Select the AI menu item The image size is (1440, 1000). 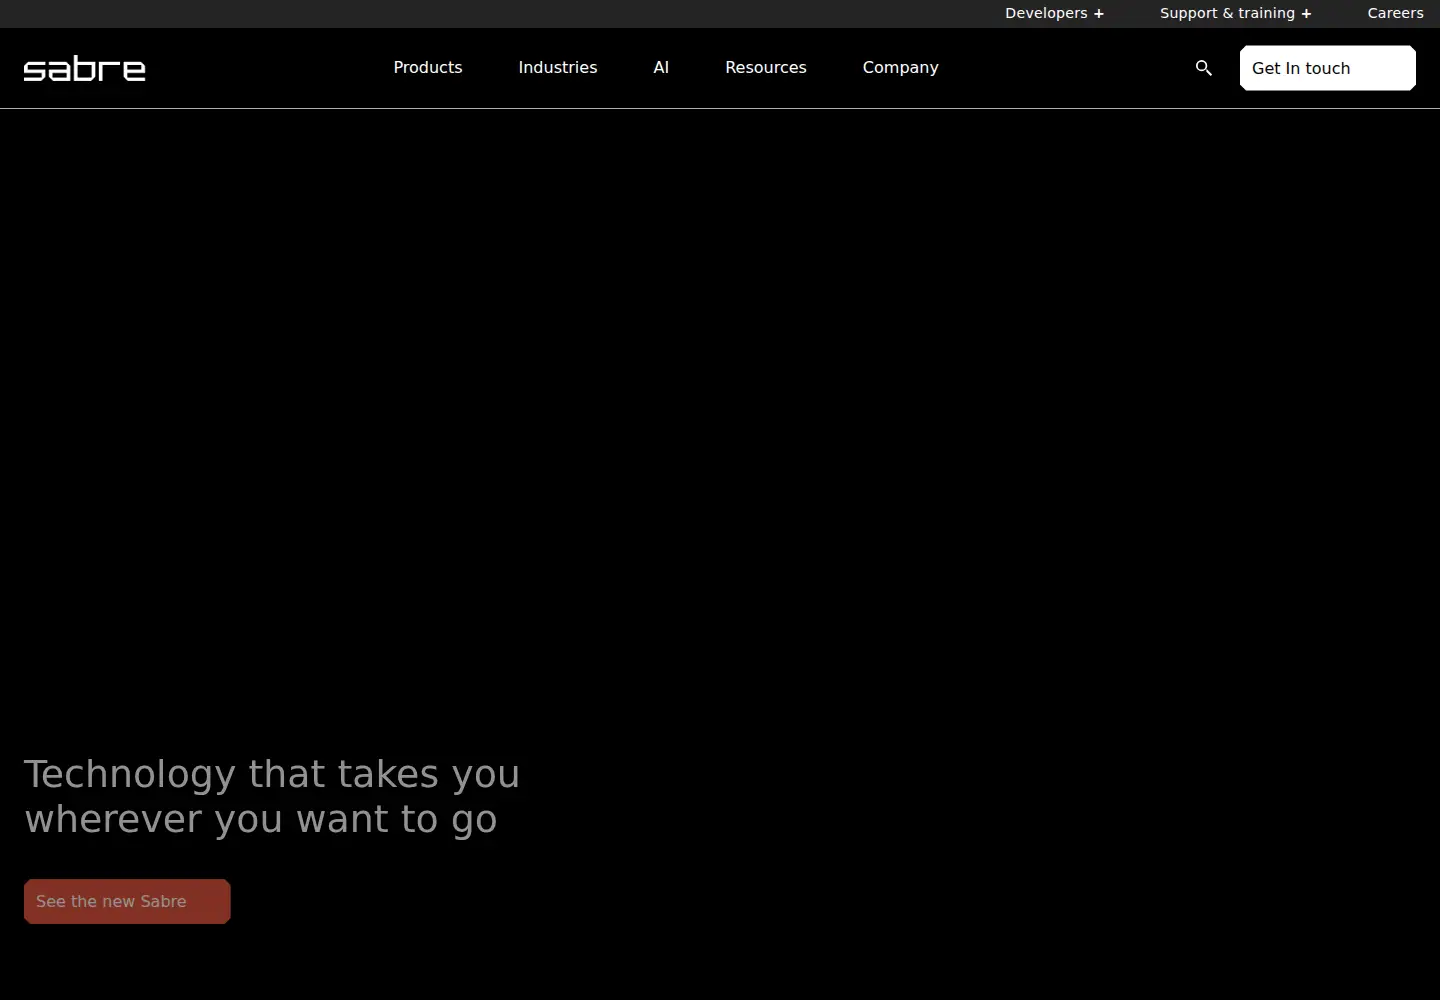coord(661,67)
